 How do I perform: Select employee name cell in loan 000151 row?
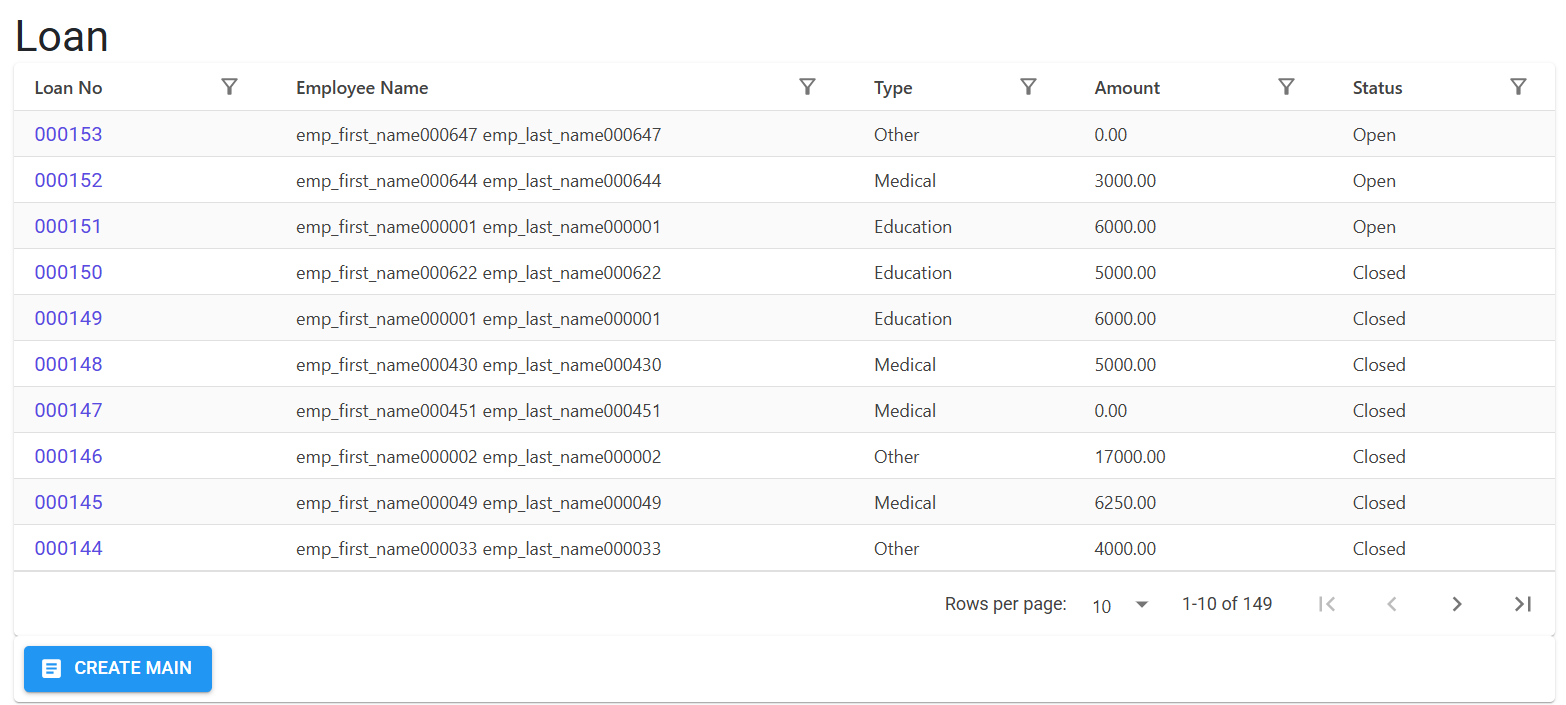click(479, 227)
